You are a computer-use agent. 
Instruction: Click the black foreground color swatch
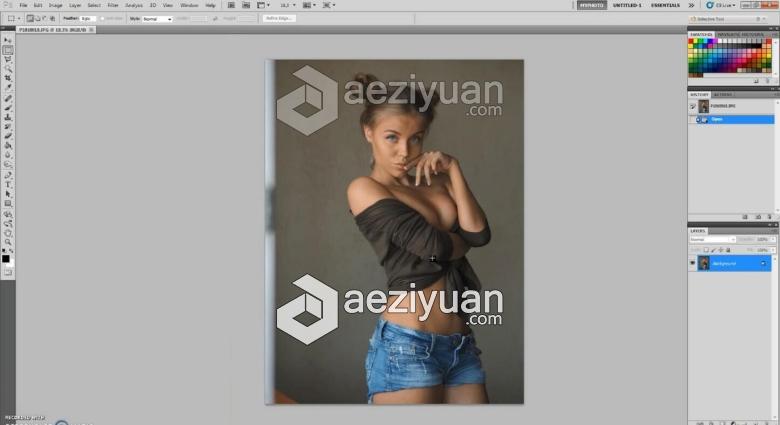[x=5, y=259]
